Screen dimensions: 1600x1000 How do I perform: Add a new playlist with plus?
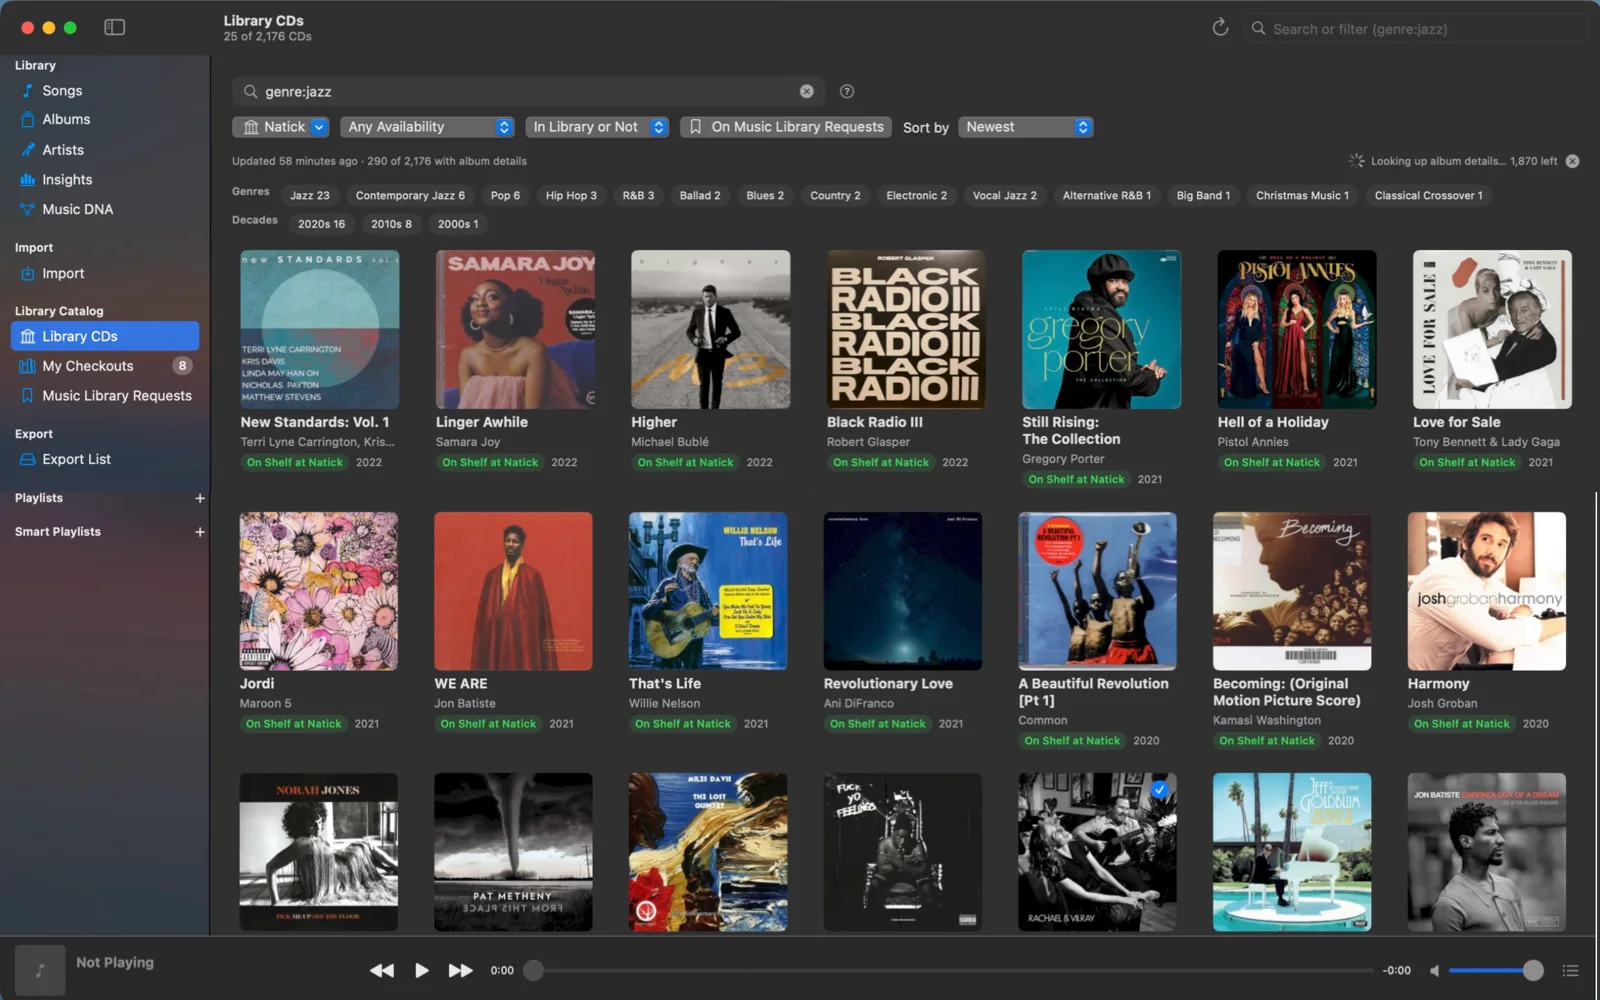click(199, 498)
